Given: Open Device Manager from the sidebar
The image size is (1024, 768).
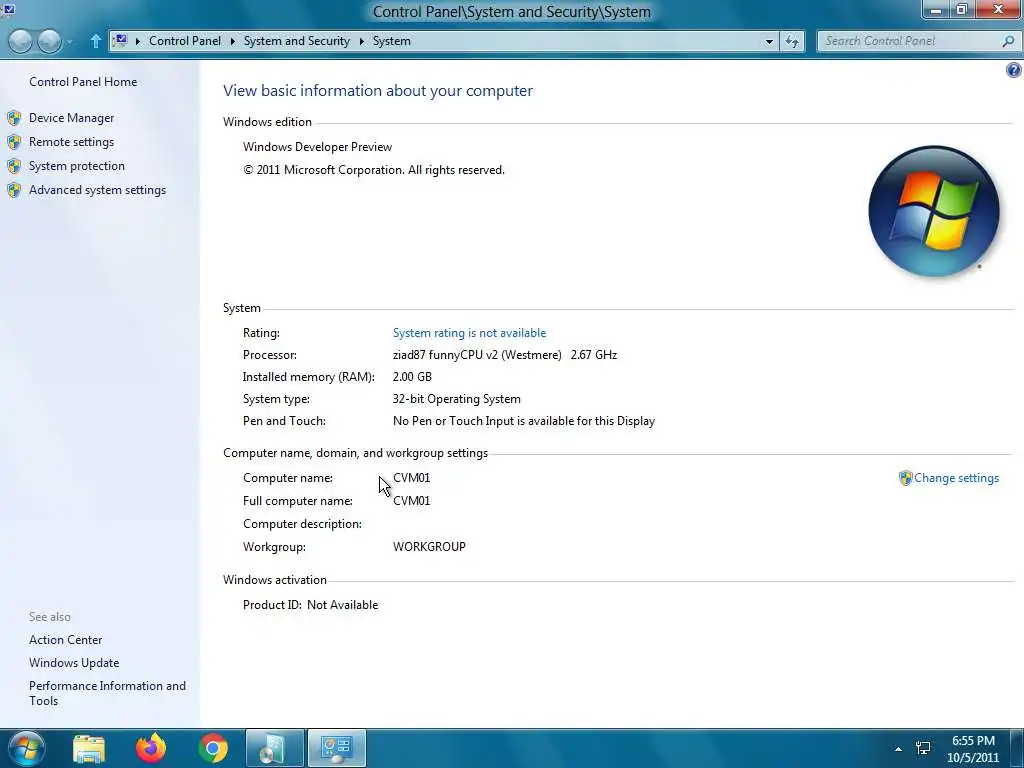Looking at the screenshot, I should (x=71, y=118).
